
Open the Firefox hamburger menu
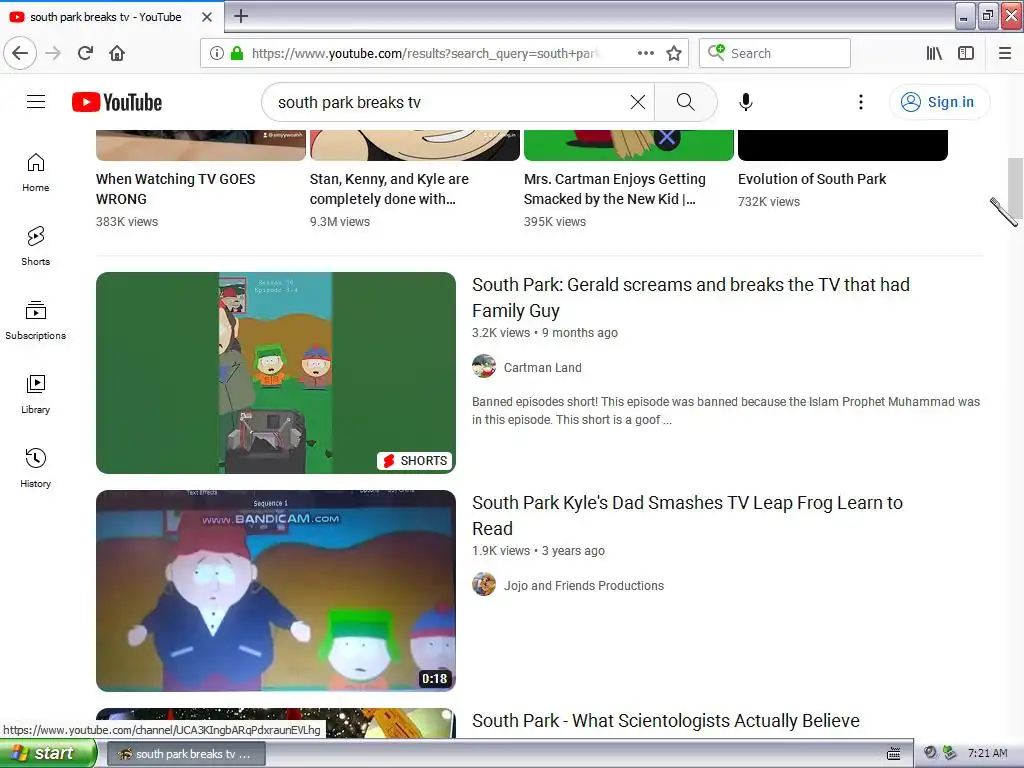pos(1005,54)
